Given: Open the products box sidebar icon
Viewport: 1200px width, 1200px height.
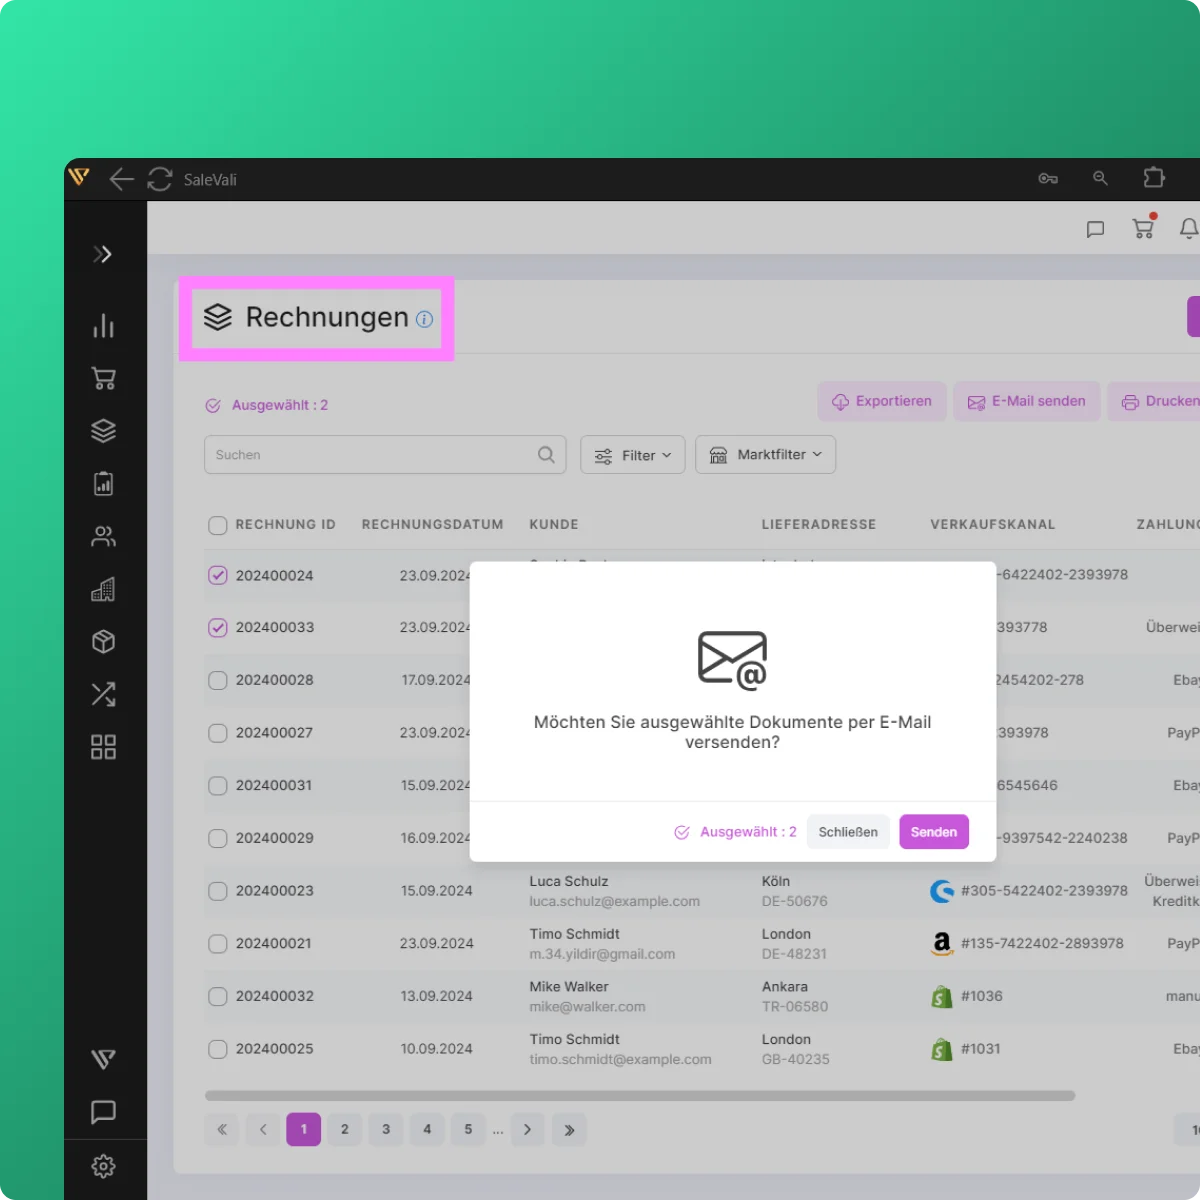Looking at the screenshot, I should click(103, 642).
